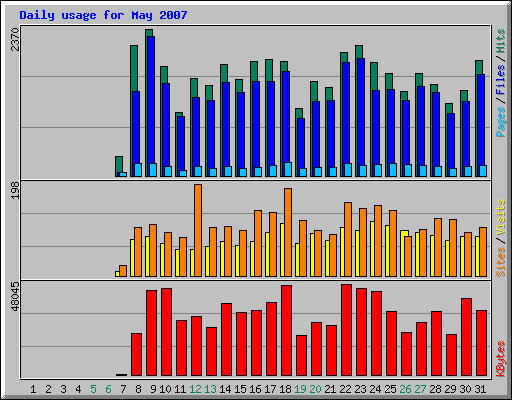Select the orange visits bar for day 7
This screenshot has height=400, width=512.
click(123, 271)
